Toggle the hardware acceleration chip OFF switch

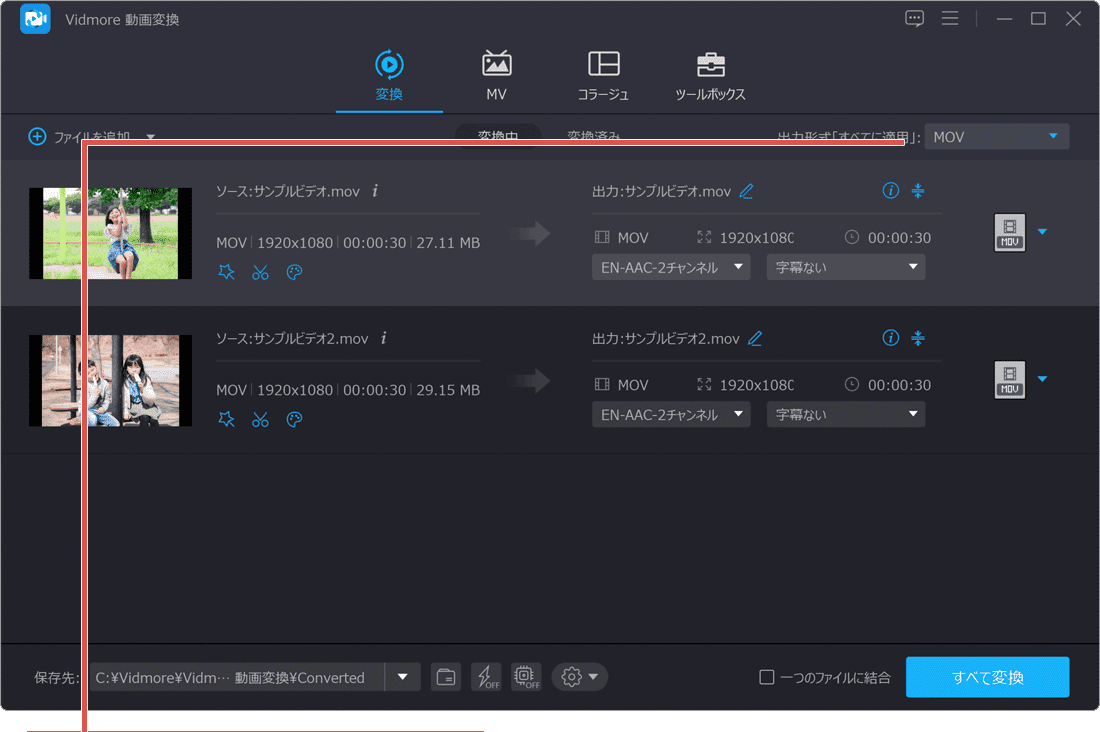point(526,677)
